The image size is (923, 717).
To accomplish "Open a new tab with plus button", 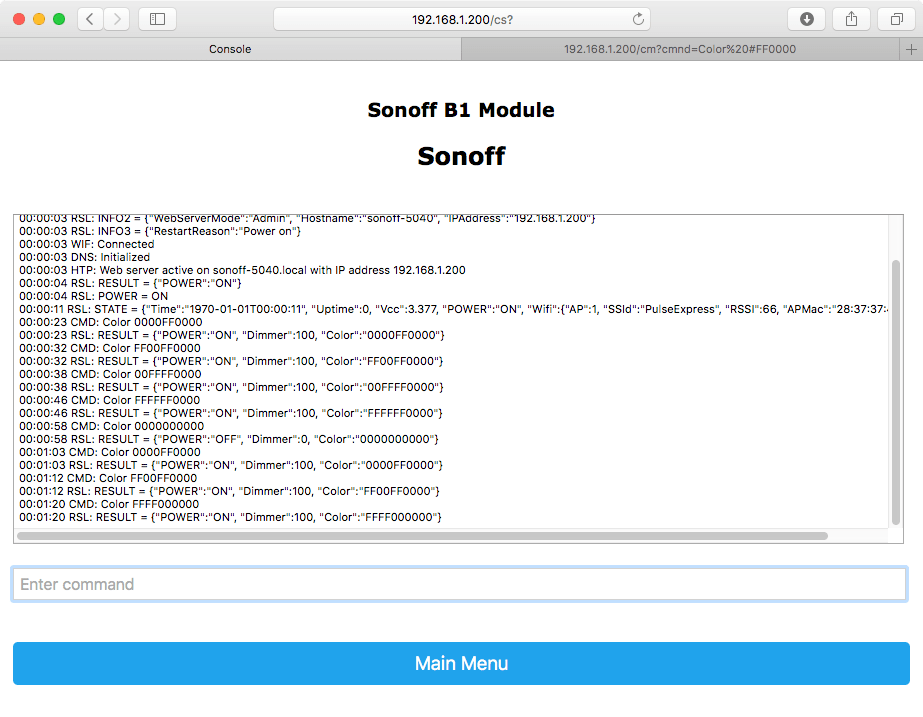I will pos(911,49).
